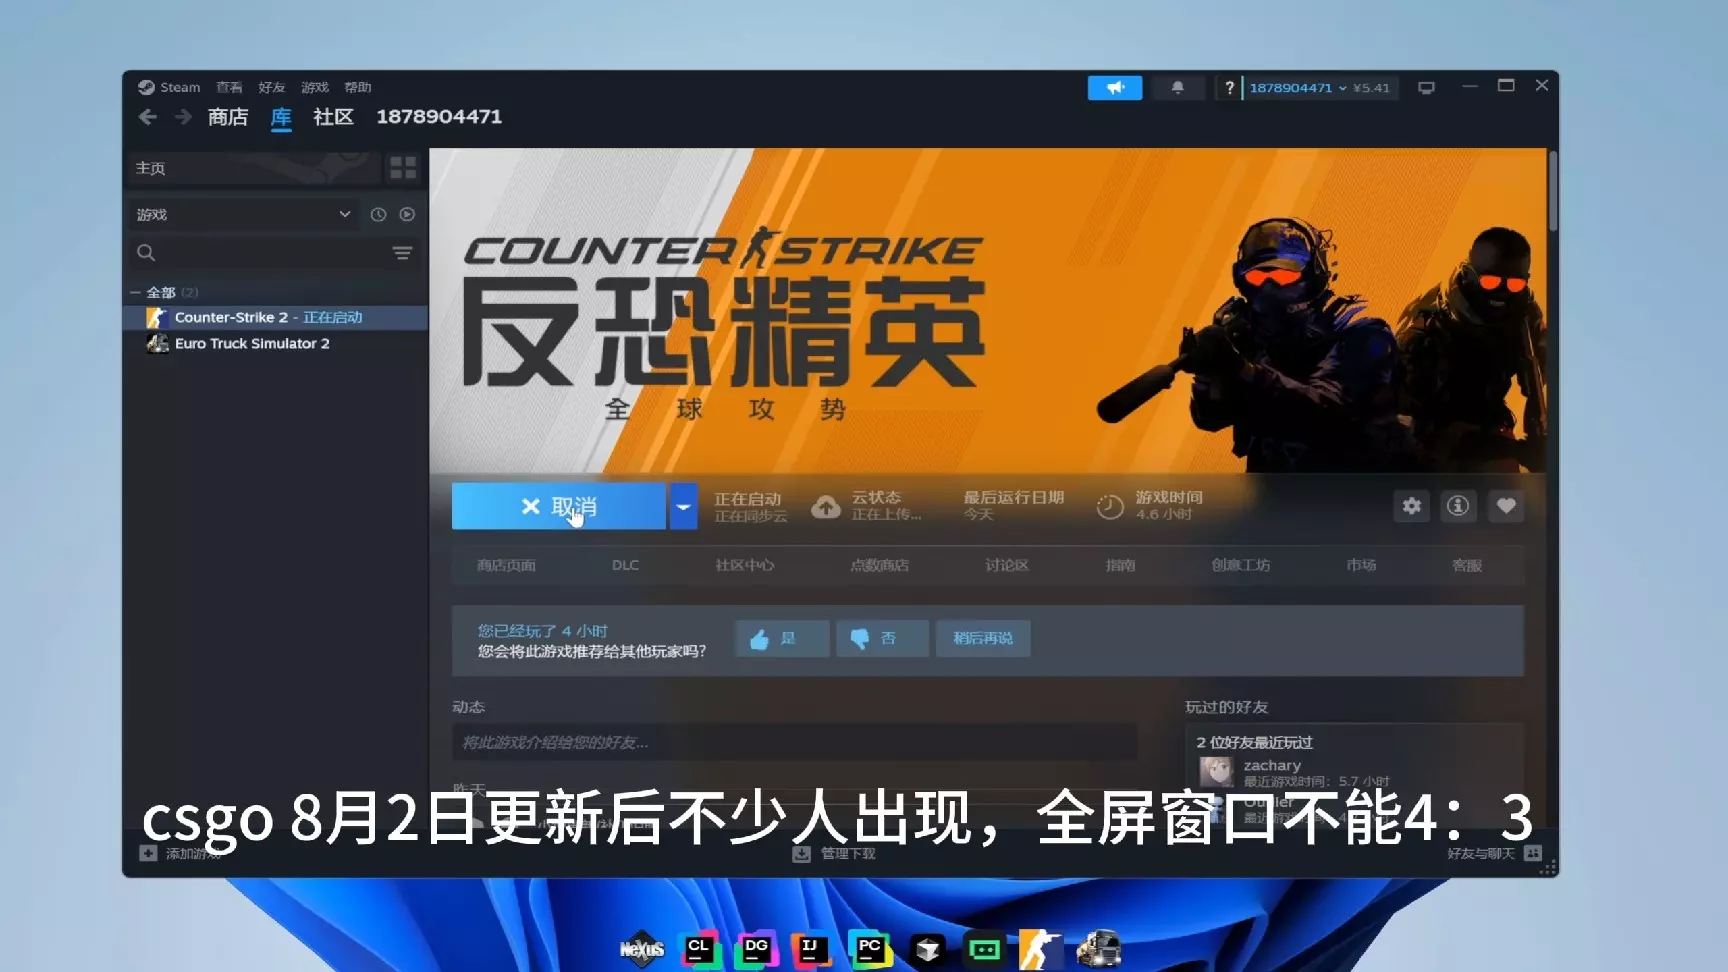1728x972 pixels.
Task: Open 好友与聊天 friends list
Action: (1495, 853)
